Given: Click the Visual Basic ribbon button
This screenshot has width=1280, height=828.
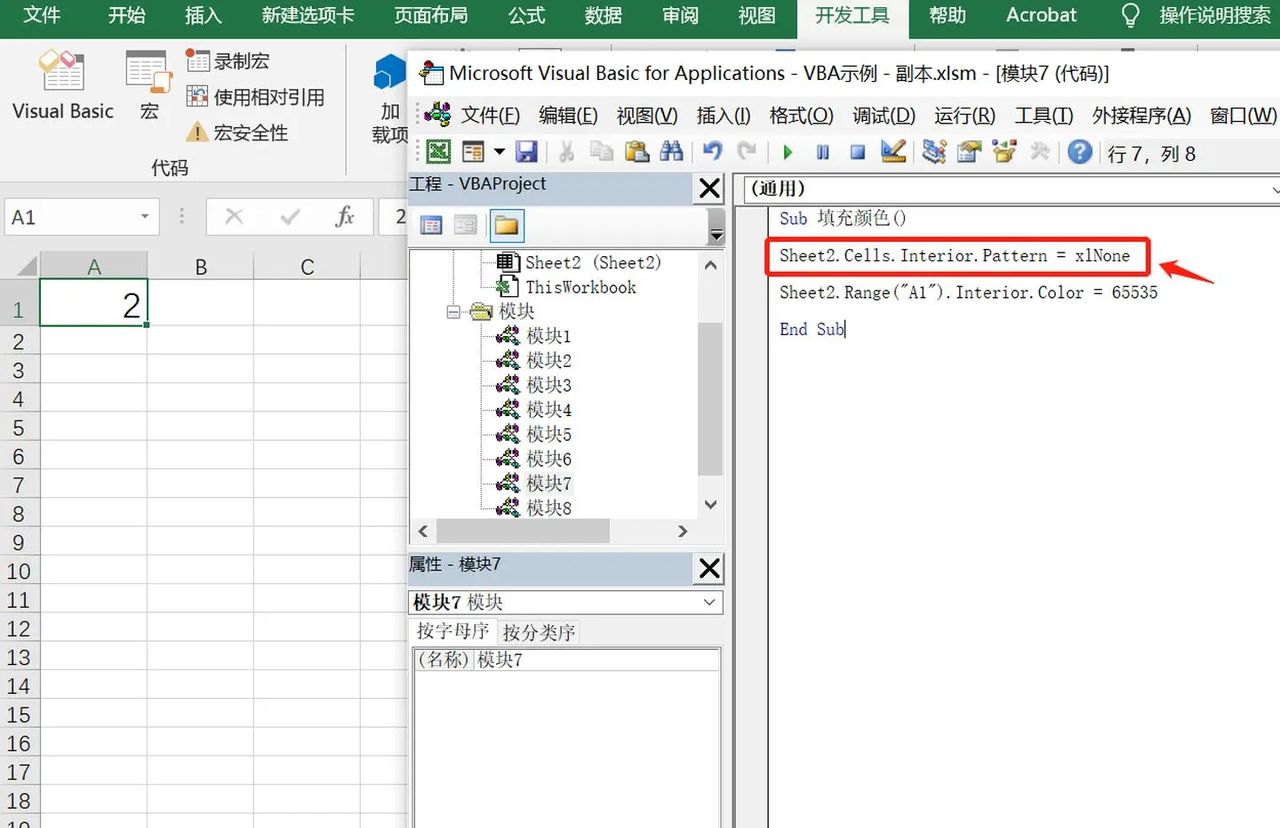Looking at the screenshot, I should [62, 87].
